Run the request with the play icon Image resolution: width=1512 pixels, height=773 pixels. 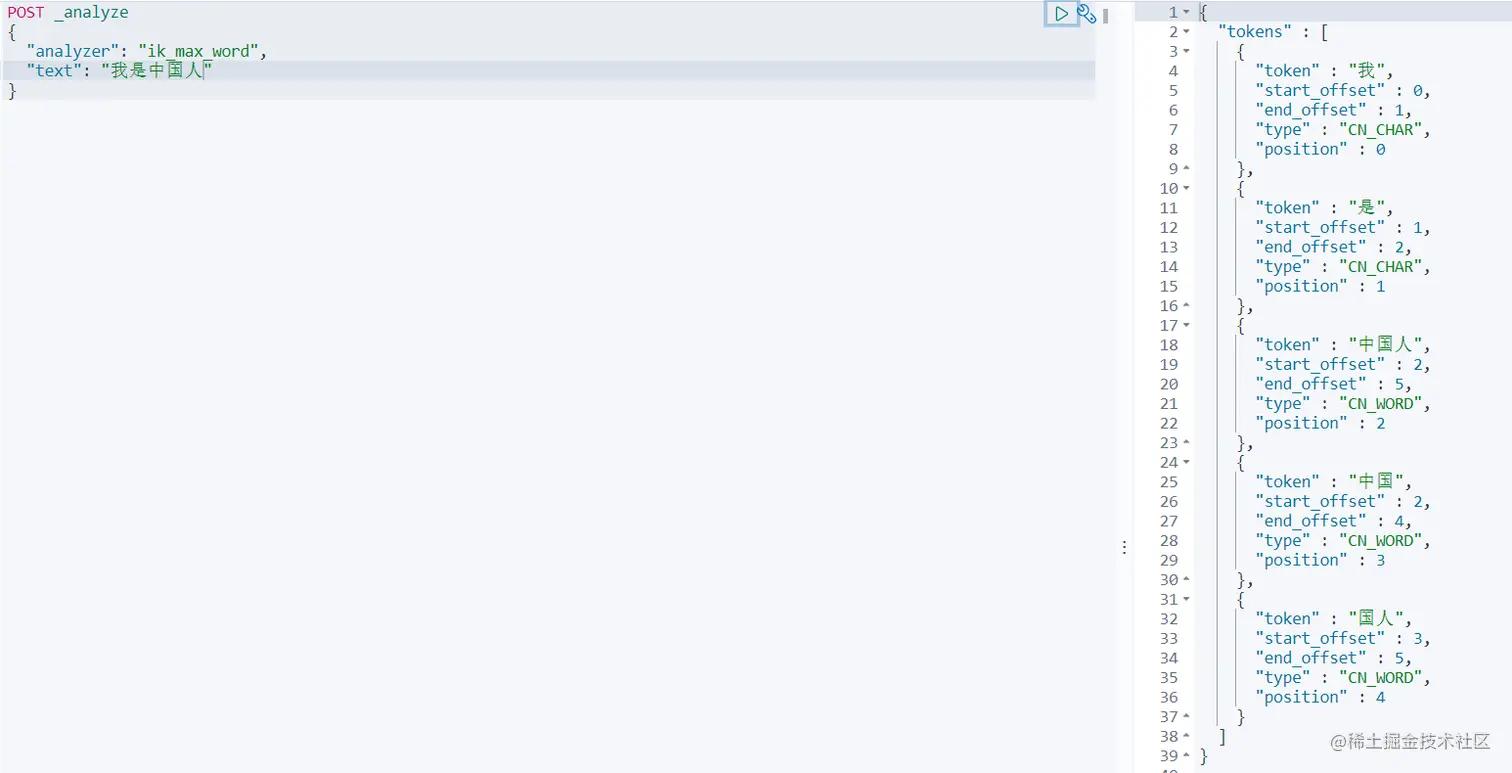[1061, 14]
